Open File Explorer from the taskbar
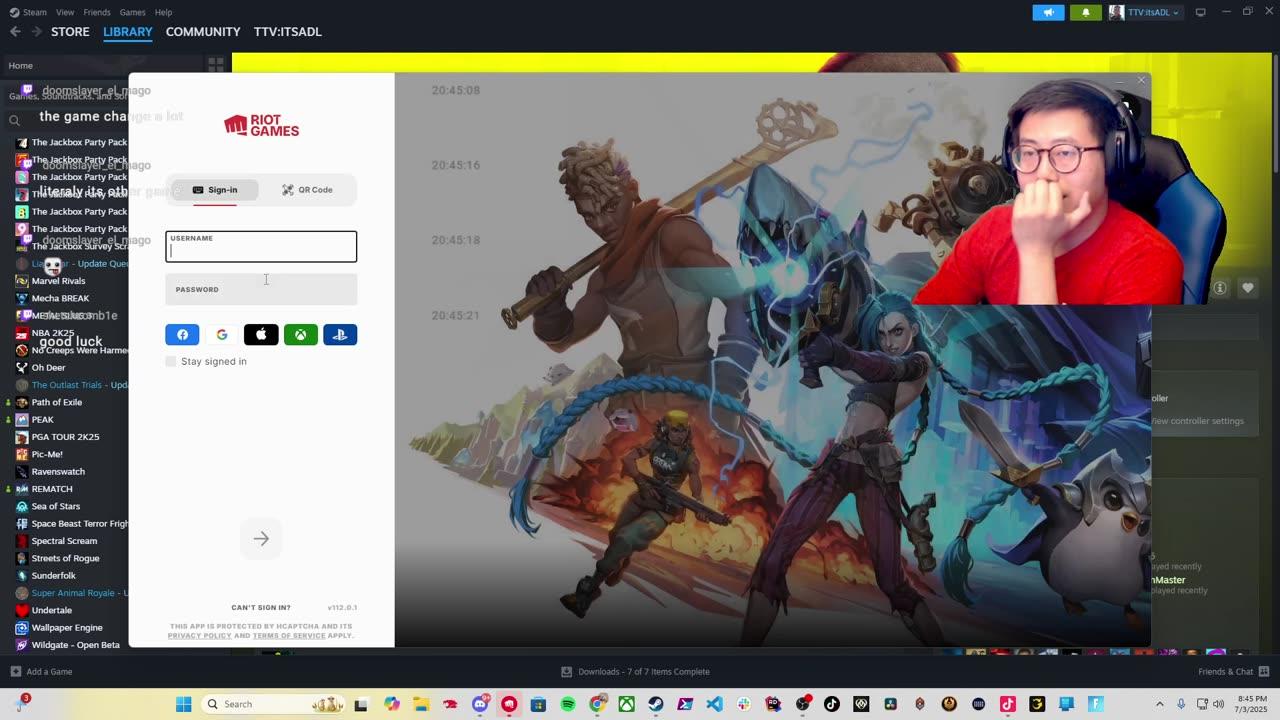Viewport: 1280px width, 720px height. pos(421,704)
